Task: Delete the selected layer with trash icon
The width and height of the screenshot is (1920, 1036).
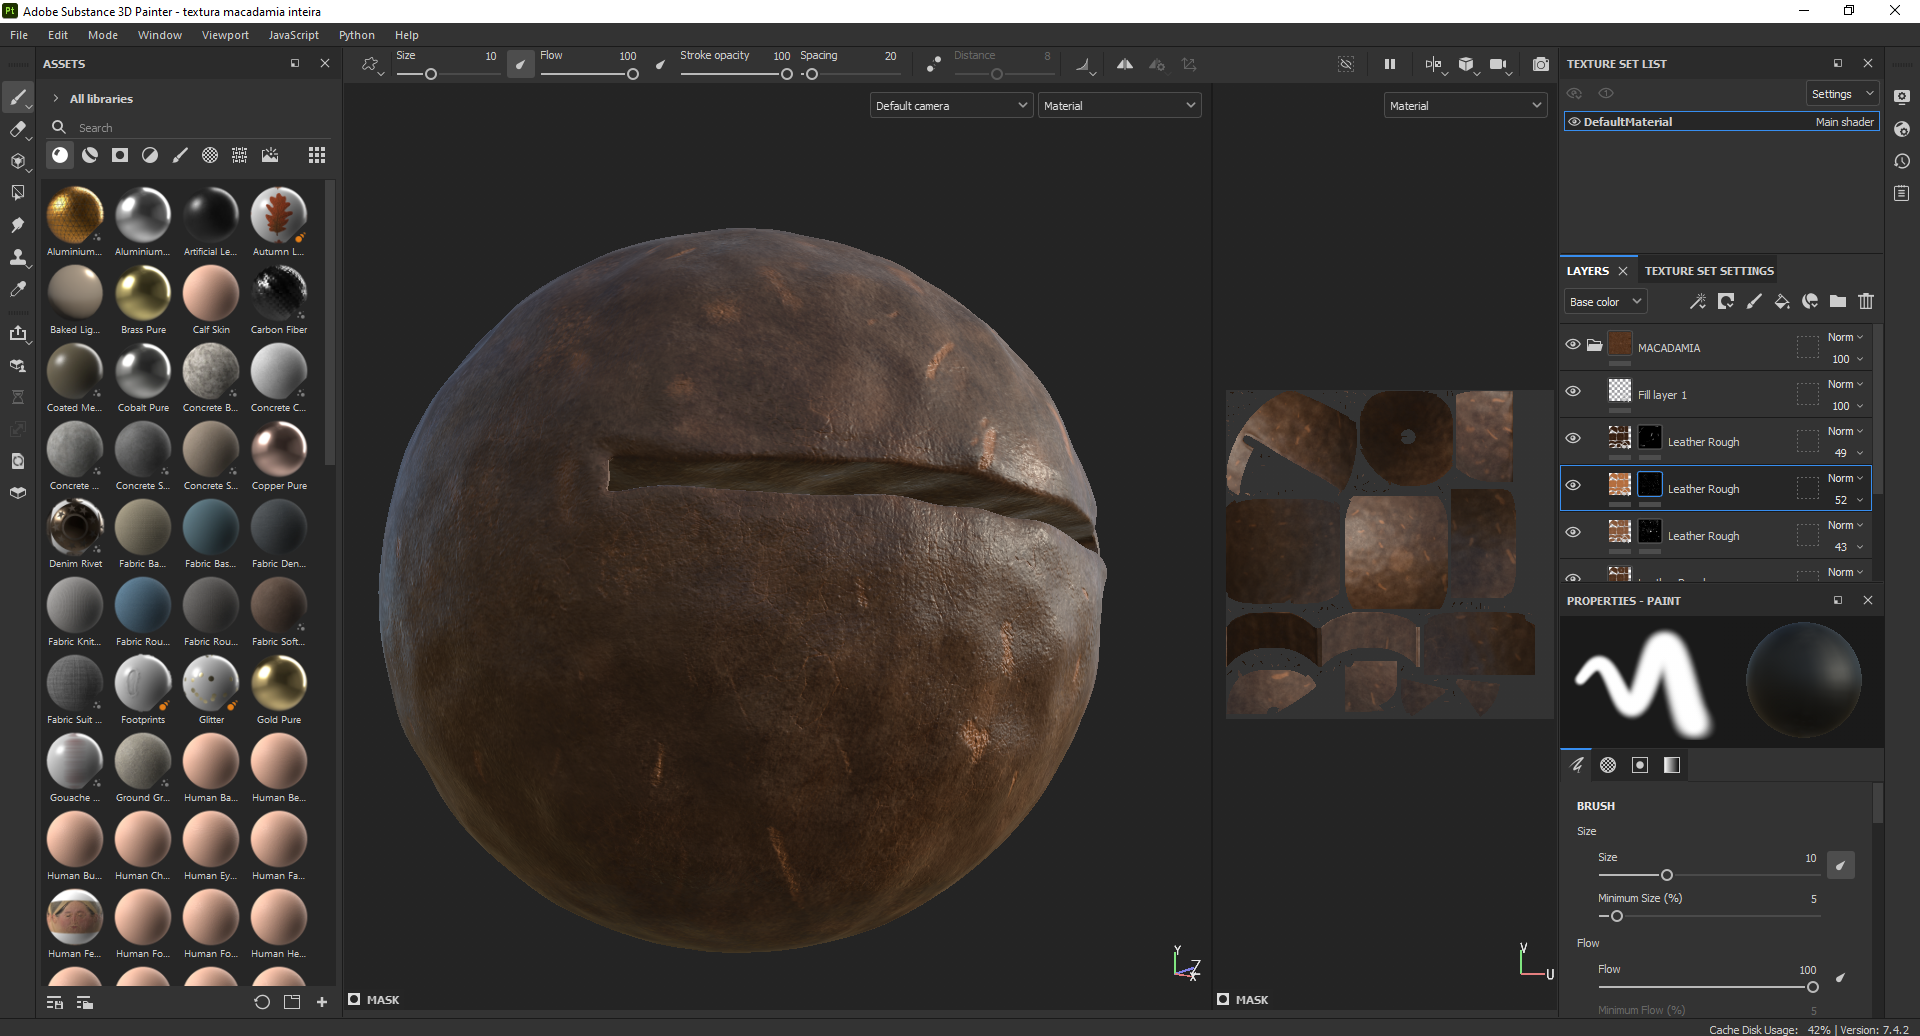Action: click(1866, 301)
